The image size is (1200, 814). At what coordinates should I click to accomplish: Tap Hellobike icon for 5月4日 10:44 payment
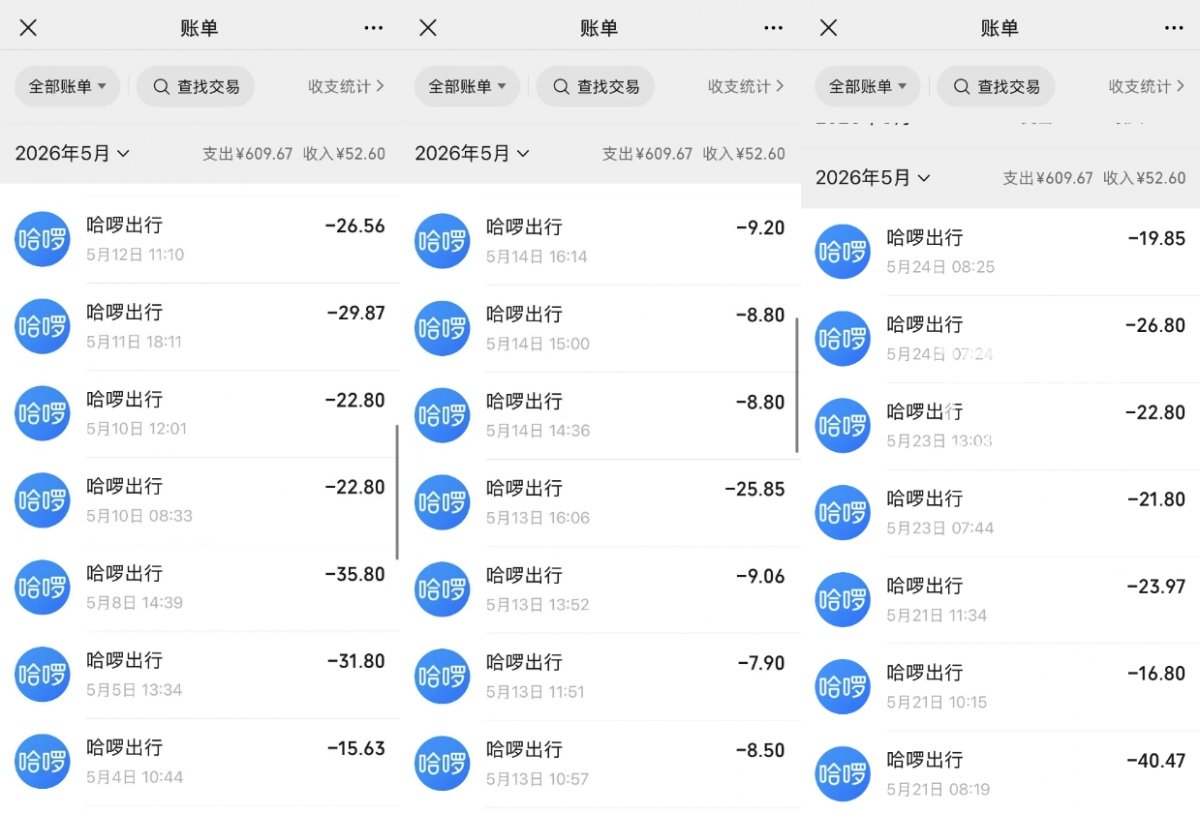tap(42, 761)
